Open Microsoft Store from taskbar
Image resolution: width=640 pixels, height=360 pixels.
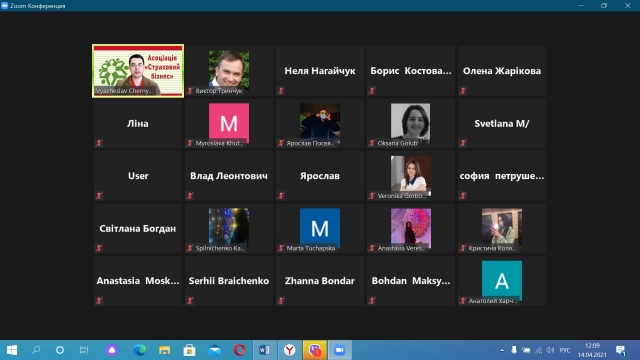click(x=189, y=350)
